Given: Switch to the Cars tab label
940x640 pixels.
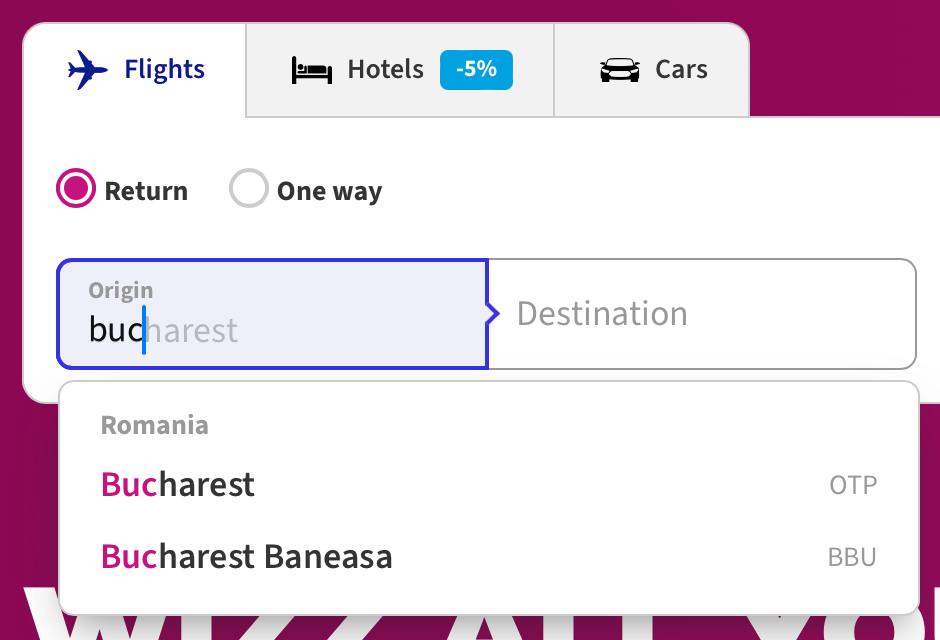Looking at the screenshot, I should [681, 69].
